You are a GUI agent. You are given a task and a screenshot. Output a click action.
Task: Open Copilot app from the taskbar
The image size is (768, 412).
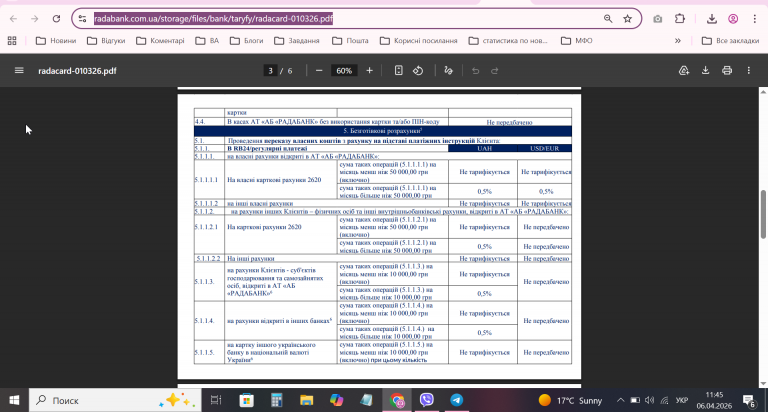click(x=336, y=400)
